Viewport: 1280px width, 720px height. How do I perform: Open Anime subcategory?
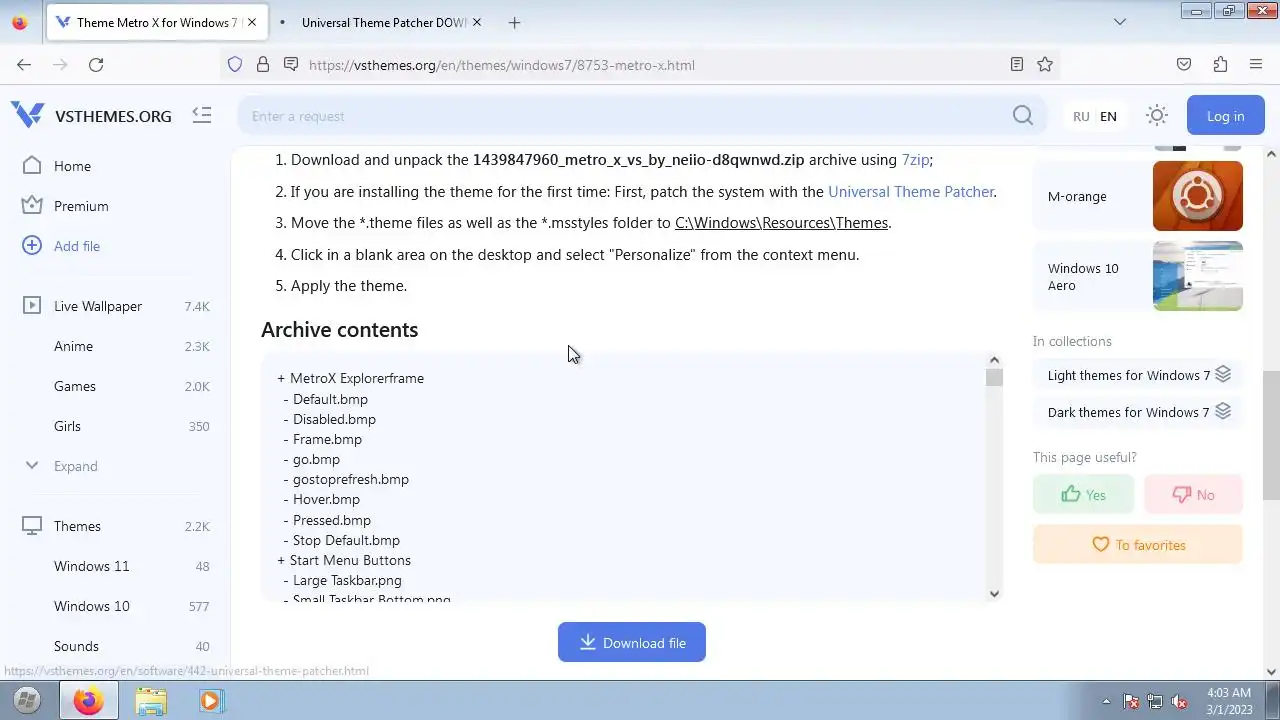click(73, 346)
